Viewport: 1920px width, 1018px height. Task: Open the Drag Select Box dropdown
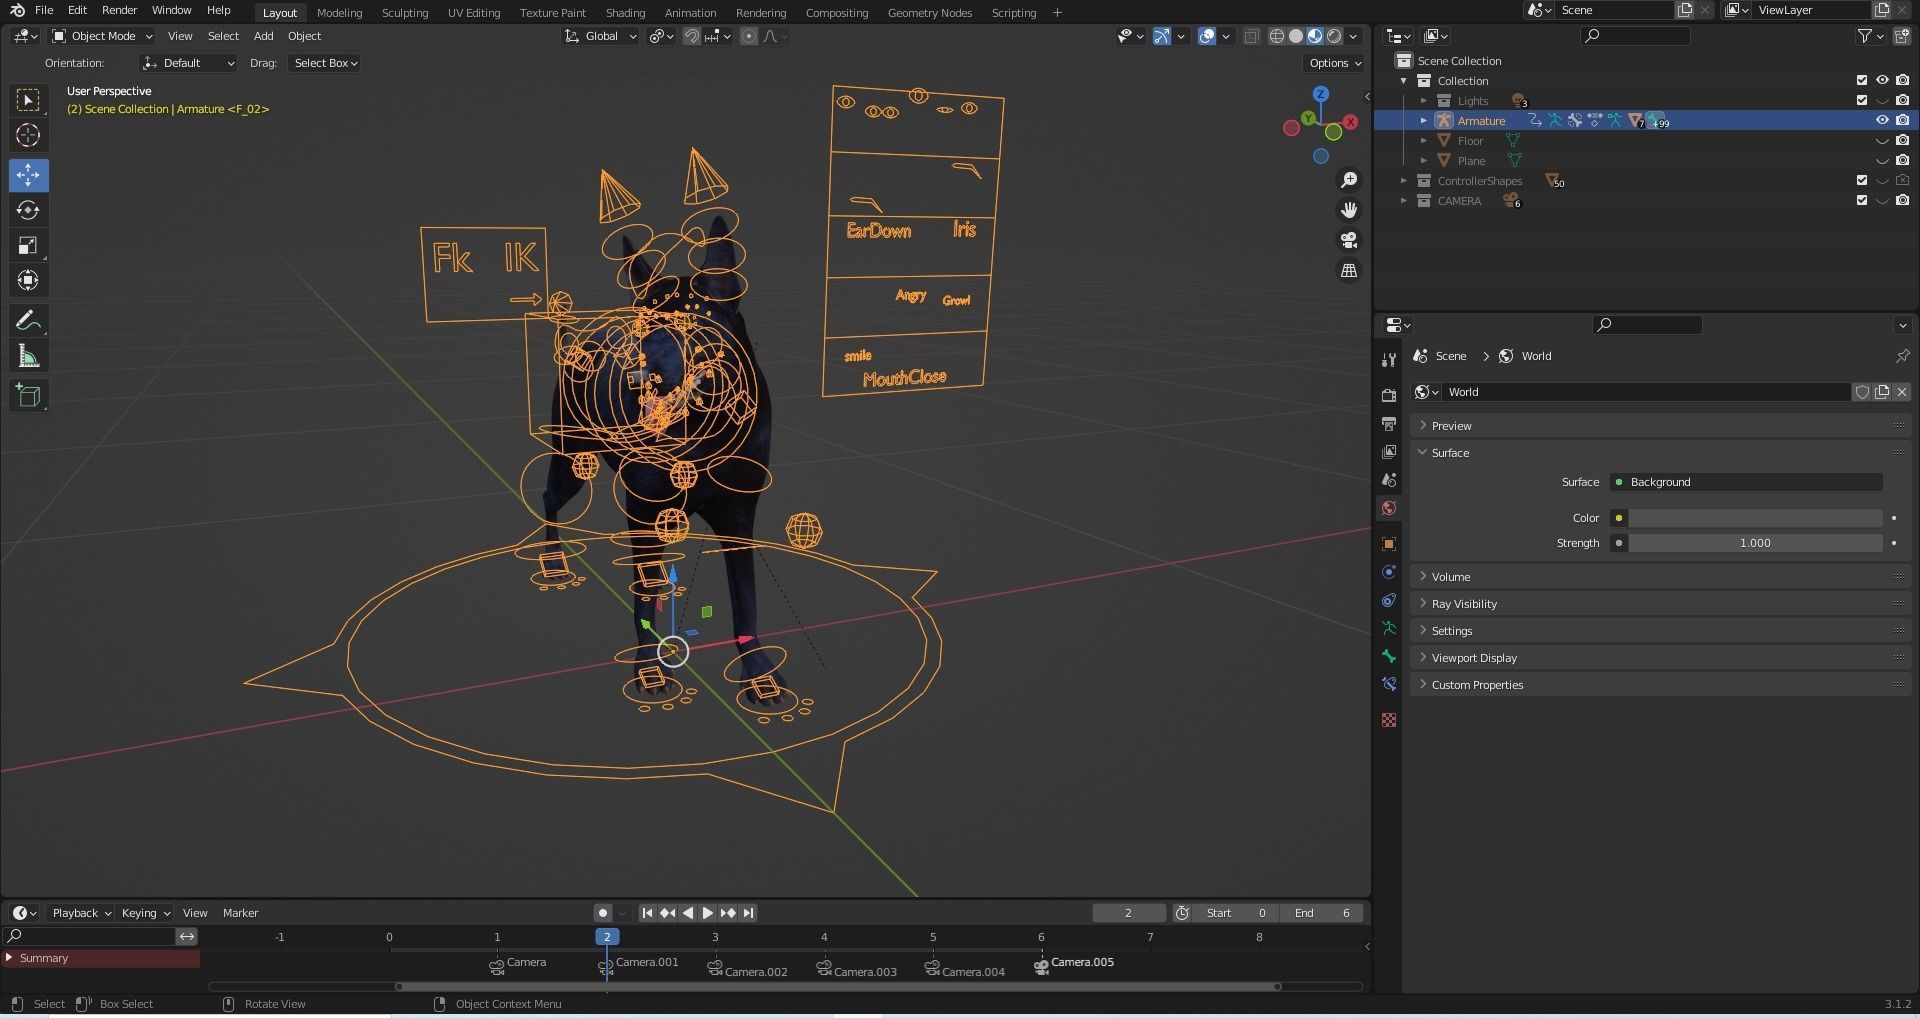pyautogui.click(x=325, y=63)
